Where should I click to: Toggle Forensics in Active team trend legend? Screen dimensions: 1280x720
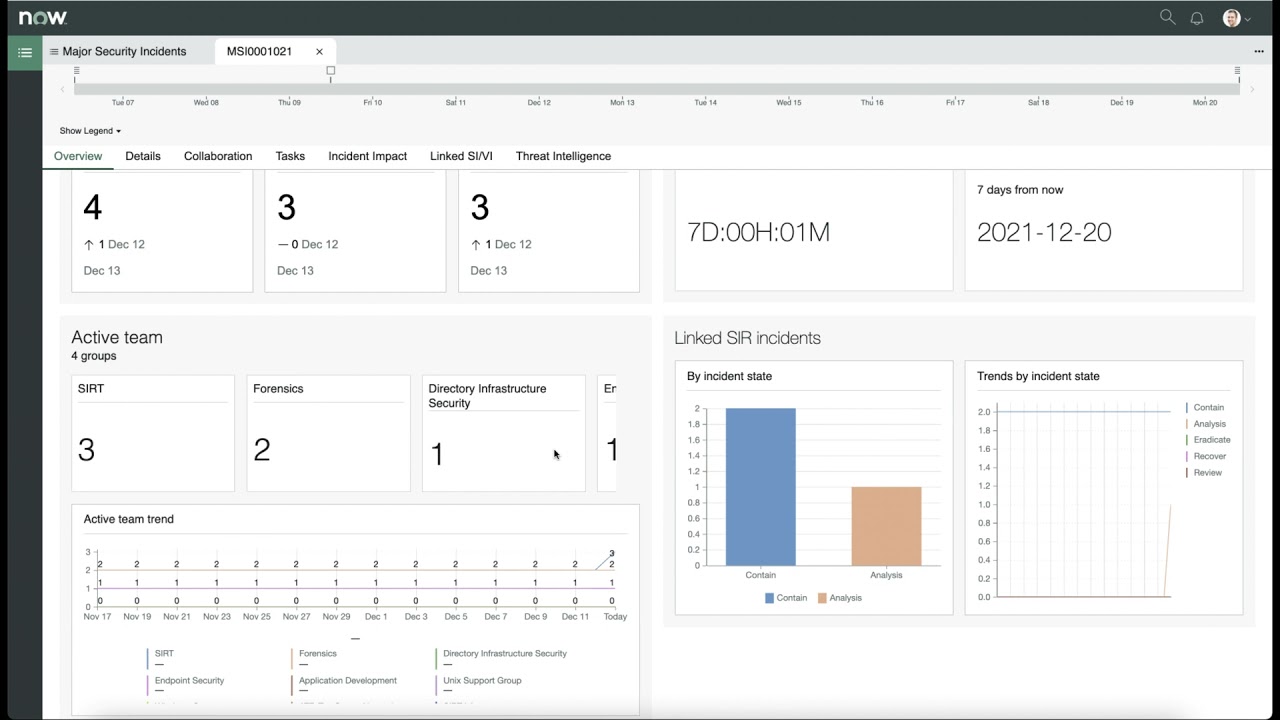coord(314,656)
